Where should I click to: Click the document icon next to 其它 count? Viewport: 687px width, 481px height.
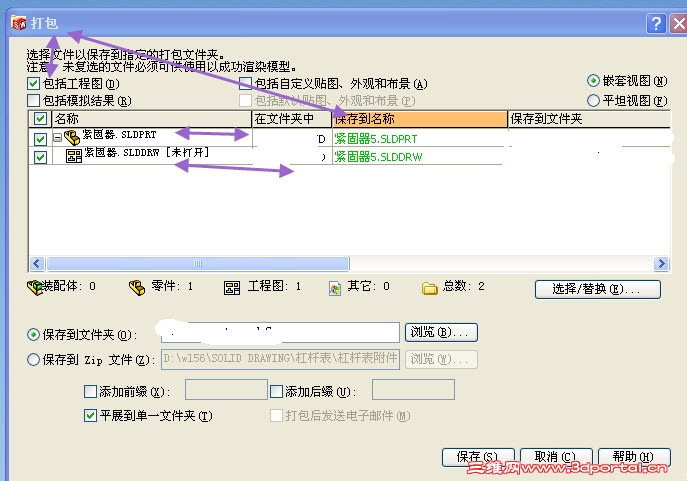[335, 288]
